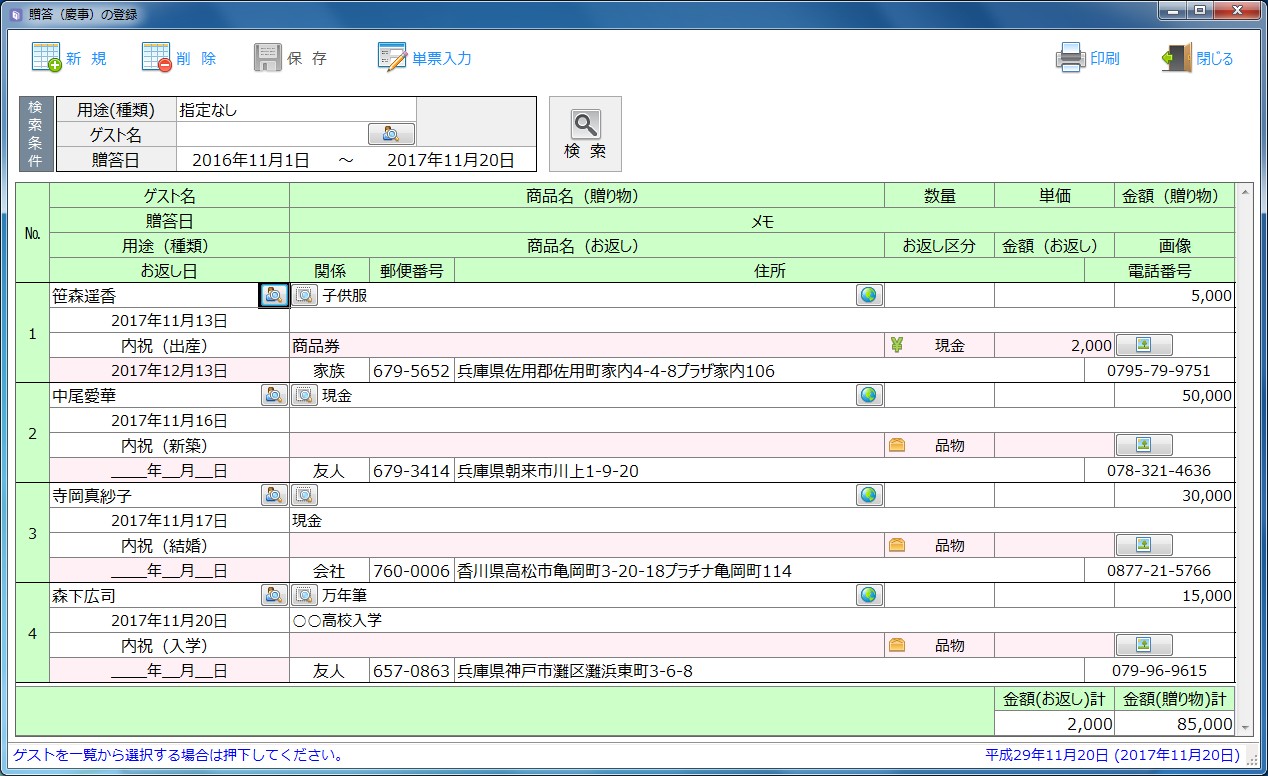Click the return date 2017年12月13日 cell
This screenshot has height=776, width=1268.
click(x=169, y=371)
